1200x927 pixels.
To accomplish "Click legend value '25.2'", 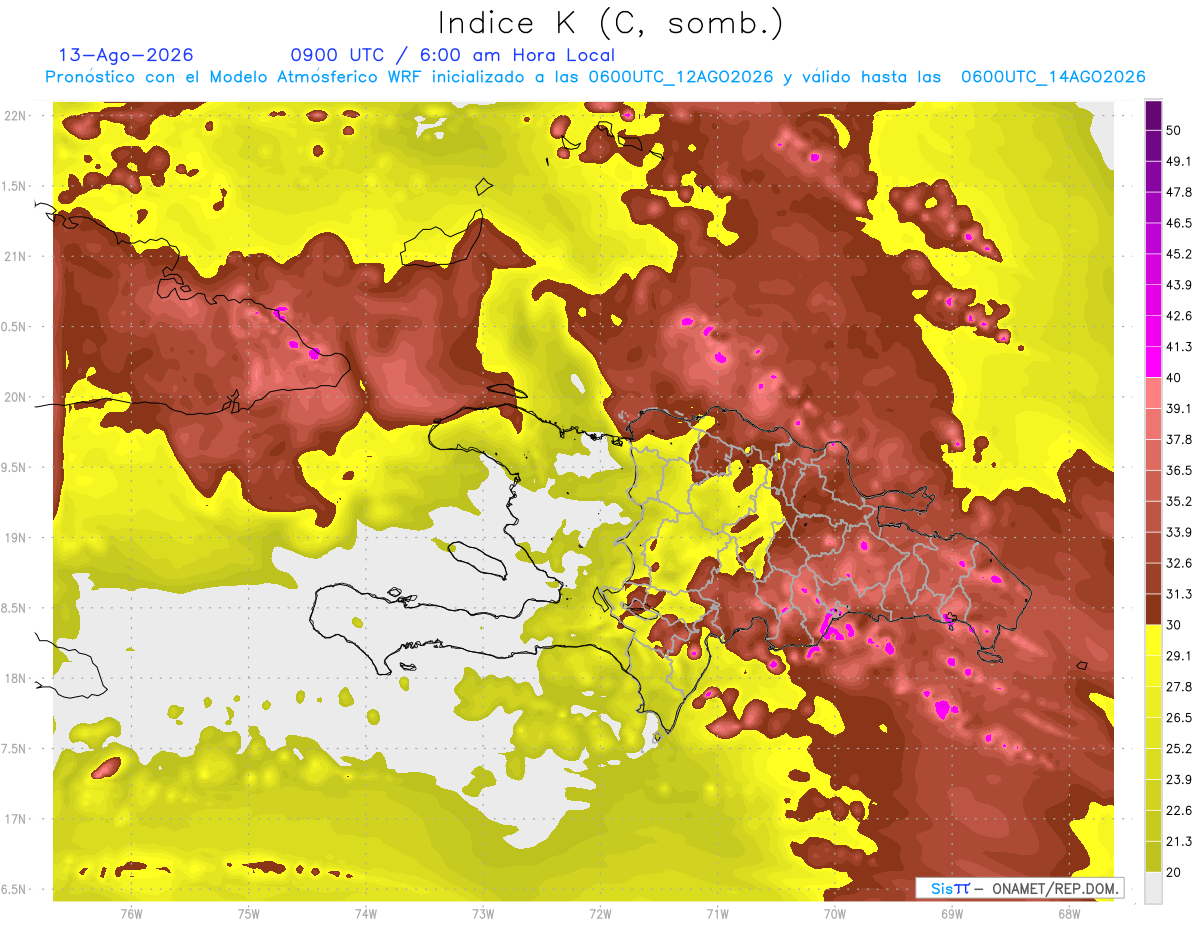I will 1178,749.
